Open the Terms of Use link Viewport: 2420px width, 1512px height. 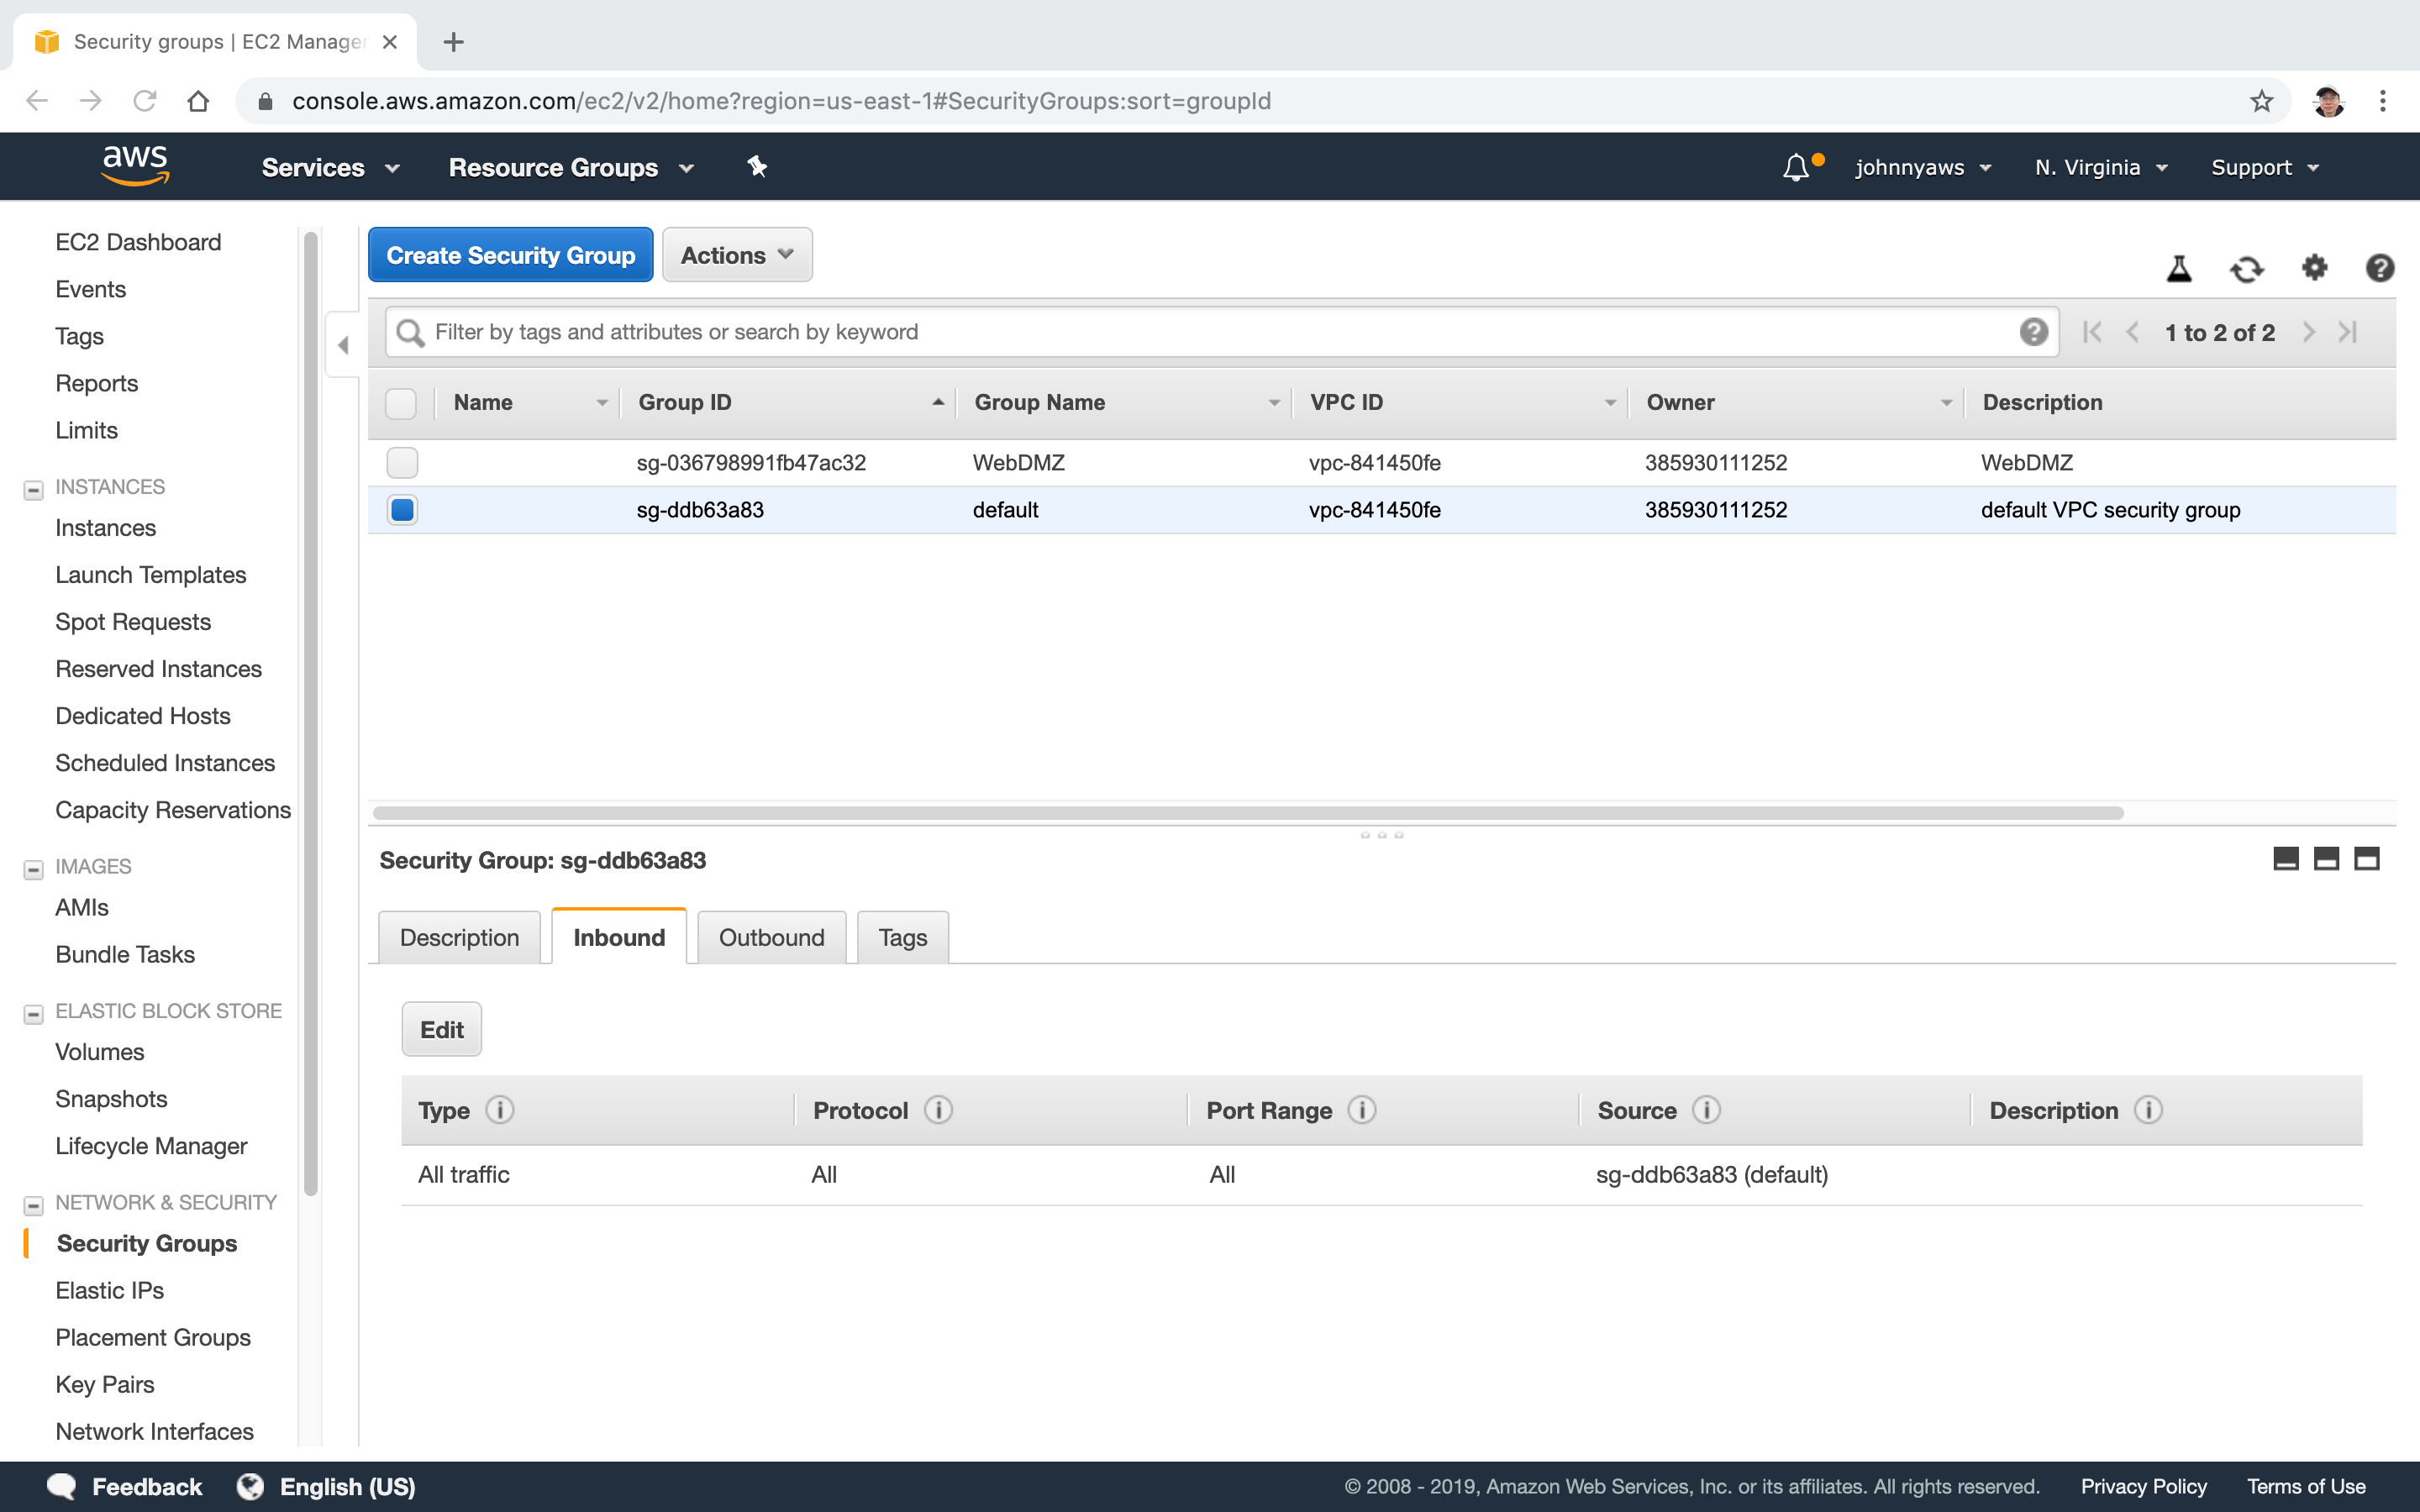(x=2306, y=1486)
